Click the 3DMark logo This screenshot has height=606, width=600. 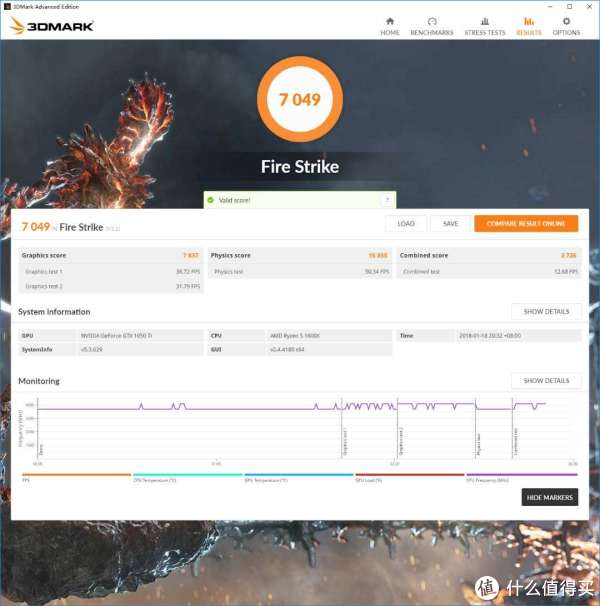pyautogui.click(x=51, y=26)
